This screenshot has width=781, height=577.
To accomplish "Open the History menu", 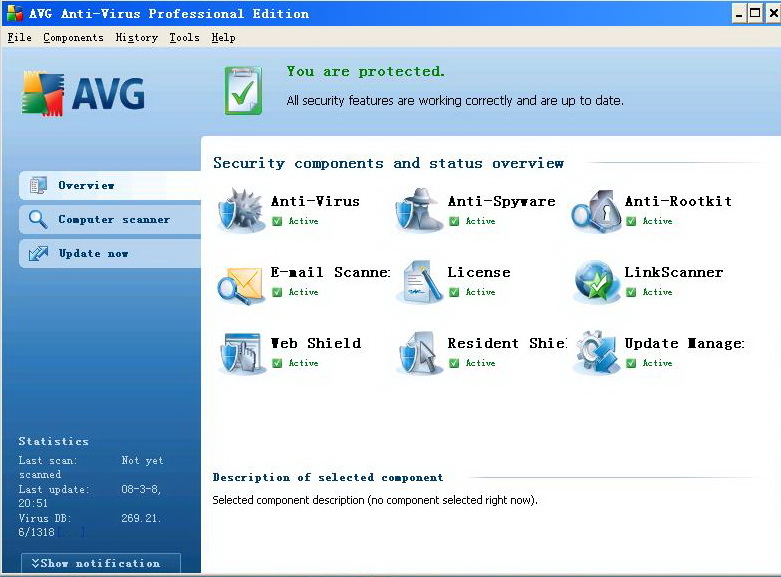I will coord(136,38).
